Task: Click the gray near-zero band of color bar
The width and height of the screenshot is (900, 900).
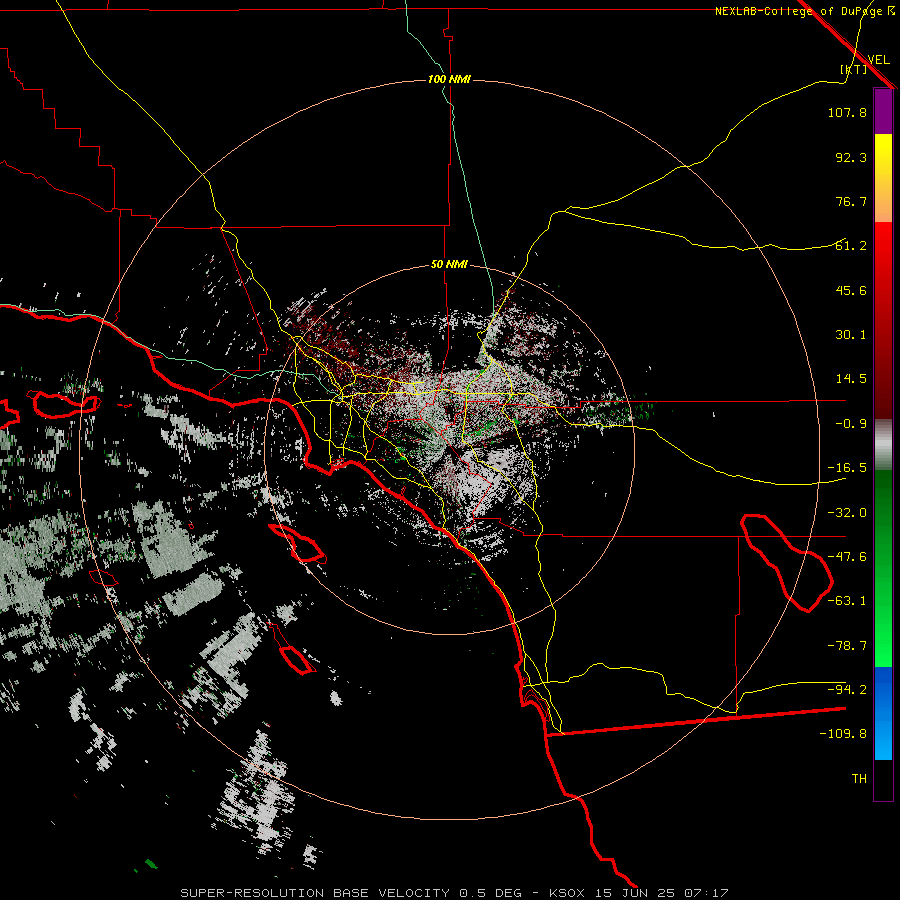Action: click(883, 445)
